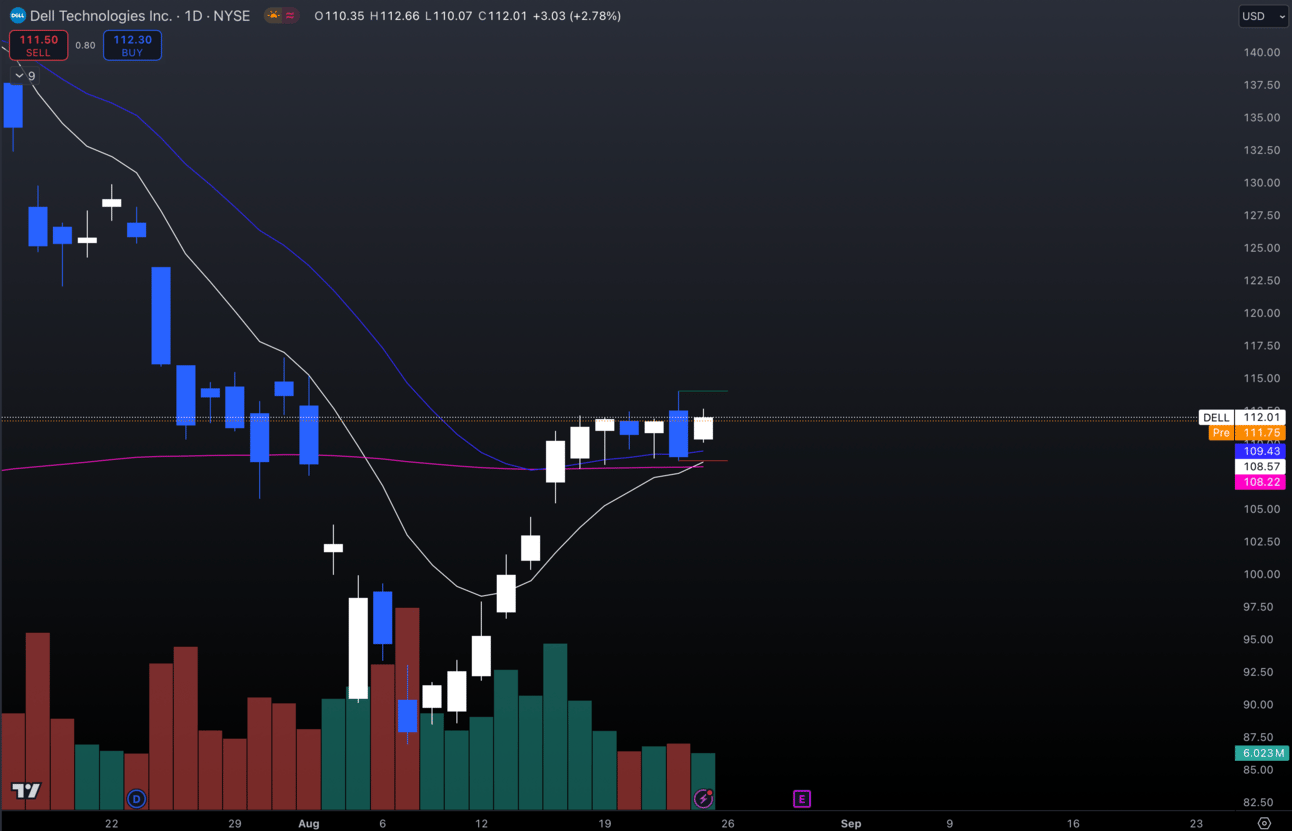Click the Dell logo icon beside the title
Image resolution: width=1292 pixels, height=831 pixels.
(17, 16)
